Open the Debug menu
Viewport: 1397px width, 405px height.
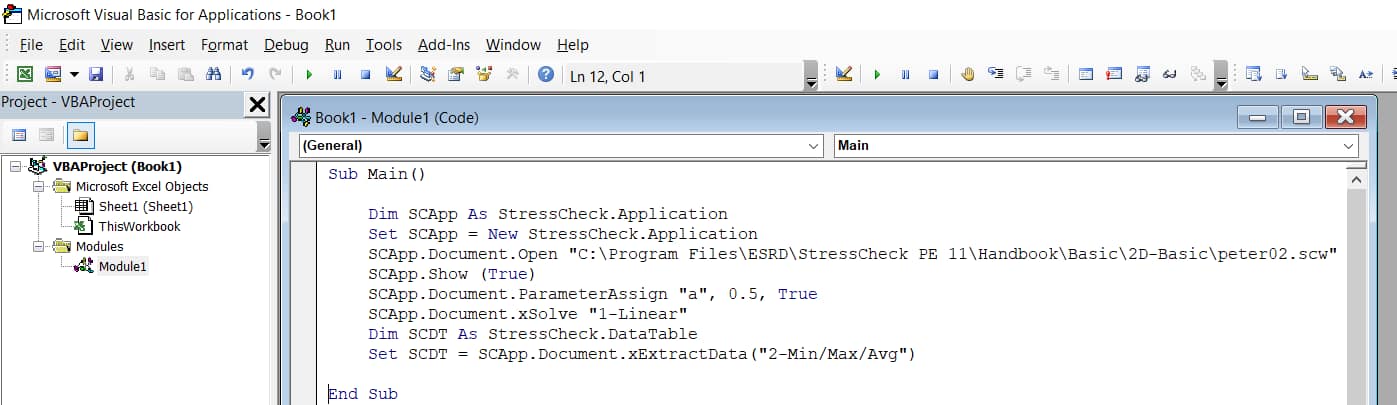(x=286, y=45)
